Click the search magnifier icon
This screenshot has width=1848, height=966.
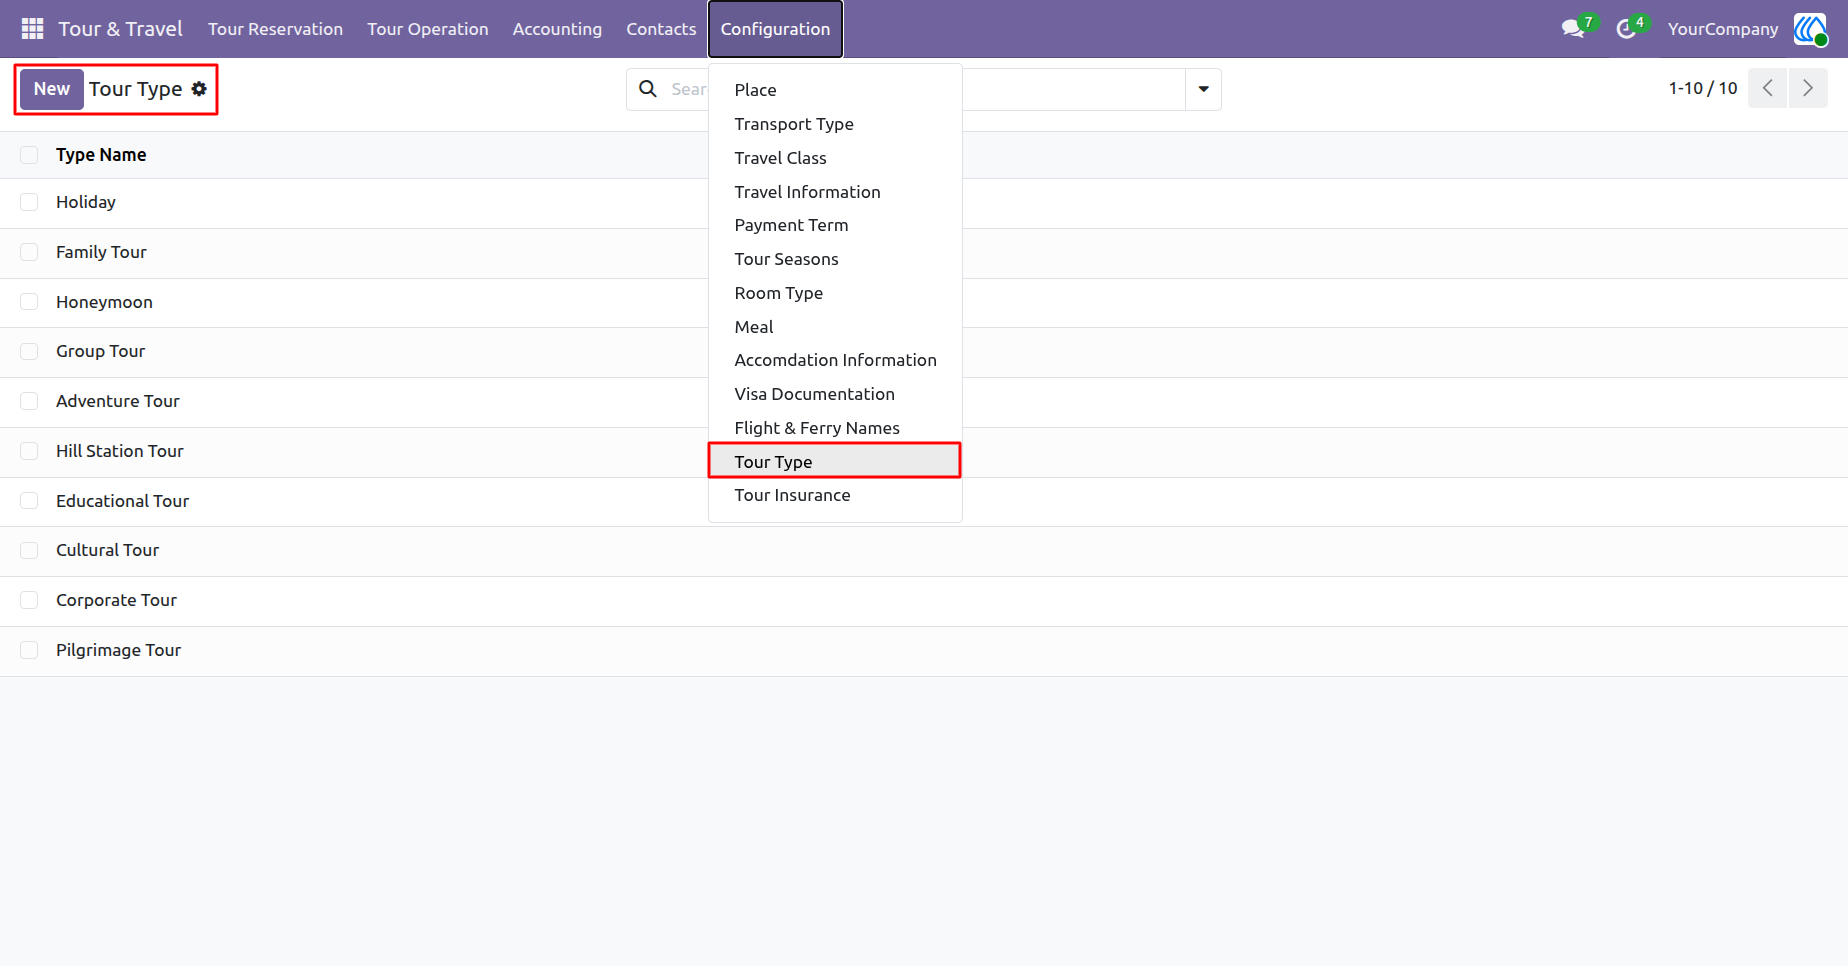tap(648, 89)
